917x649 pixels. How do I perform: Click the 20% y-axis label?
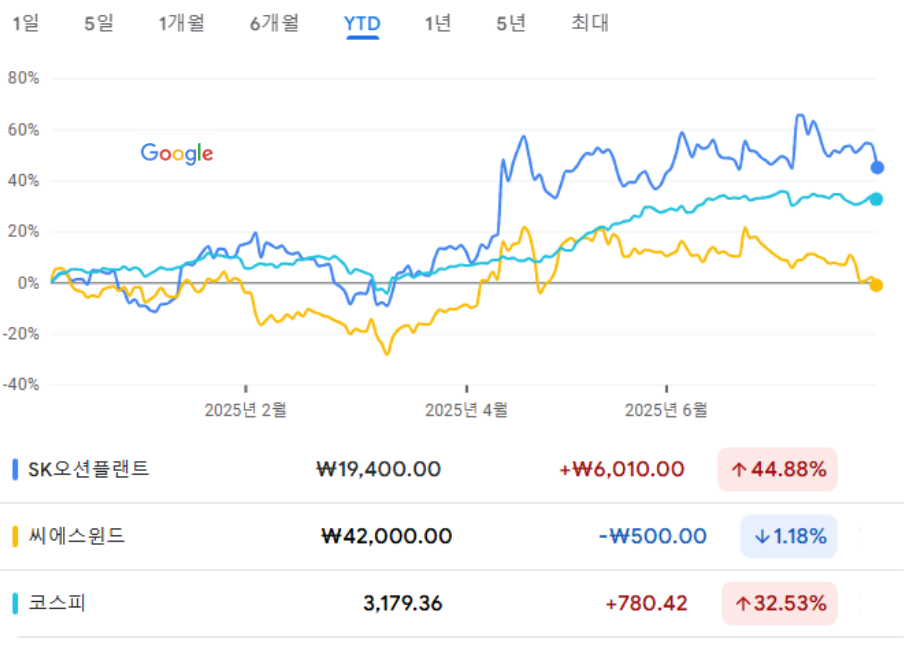(23, 232)
